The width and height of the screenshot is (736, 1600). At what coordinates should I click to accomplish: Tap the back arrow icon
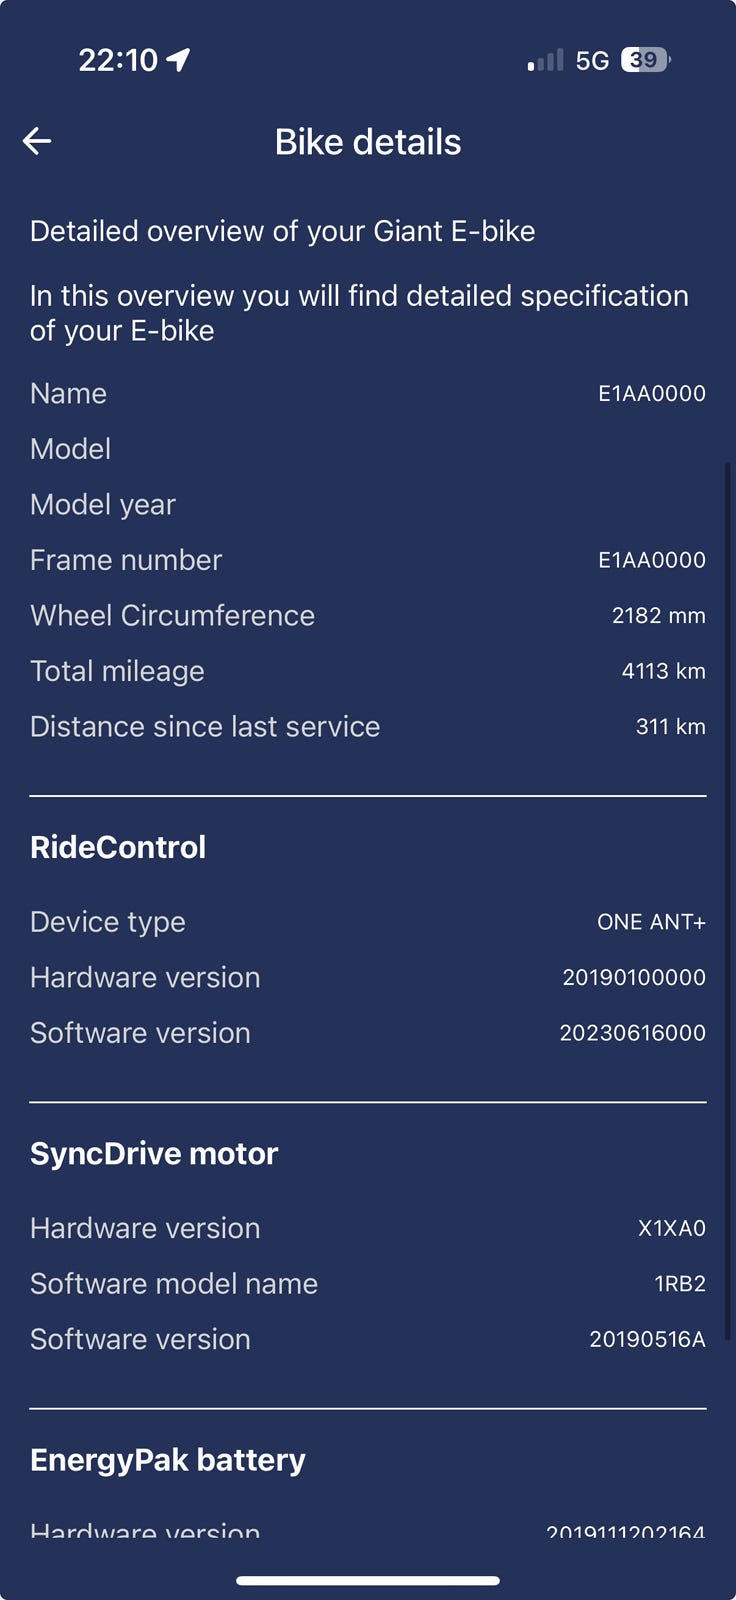point(37,141)
